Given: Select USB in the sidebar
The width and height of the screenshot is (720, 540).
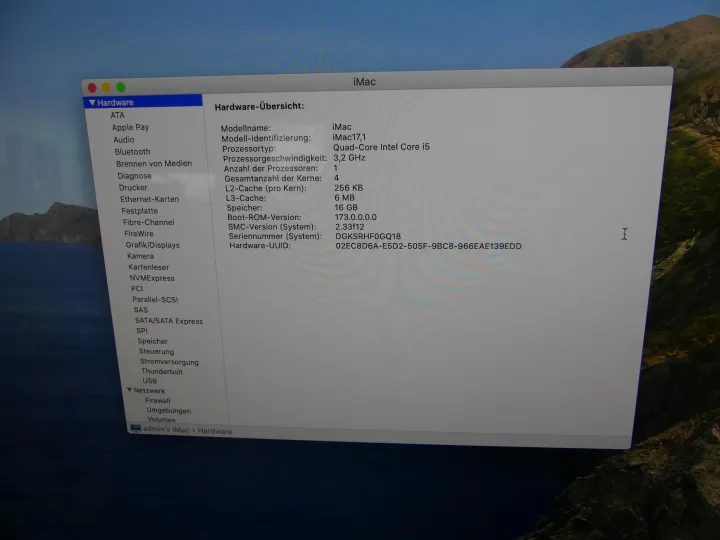Looking at the screenshot, I should (x=150, y=381).
